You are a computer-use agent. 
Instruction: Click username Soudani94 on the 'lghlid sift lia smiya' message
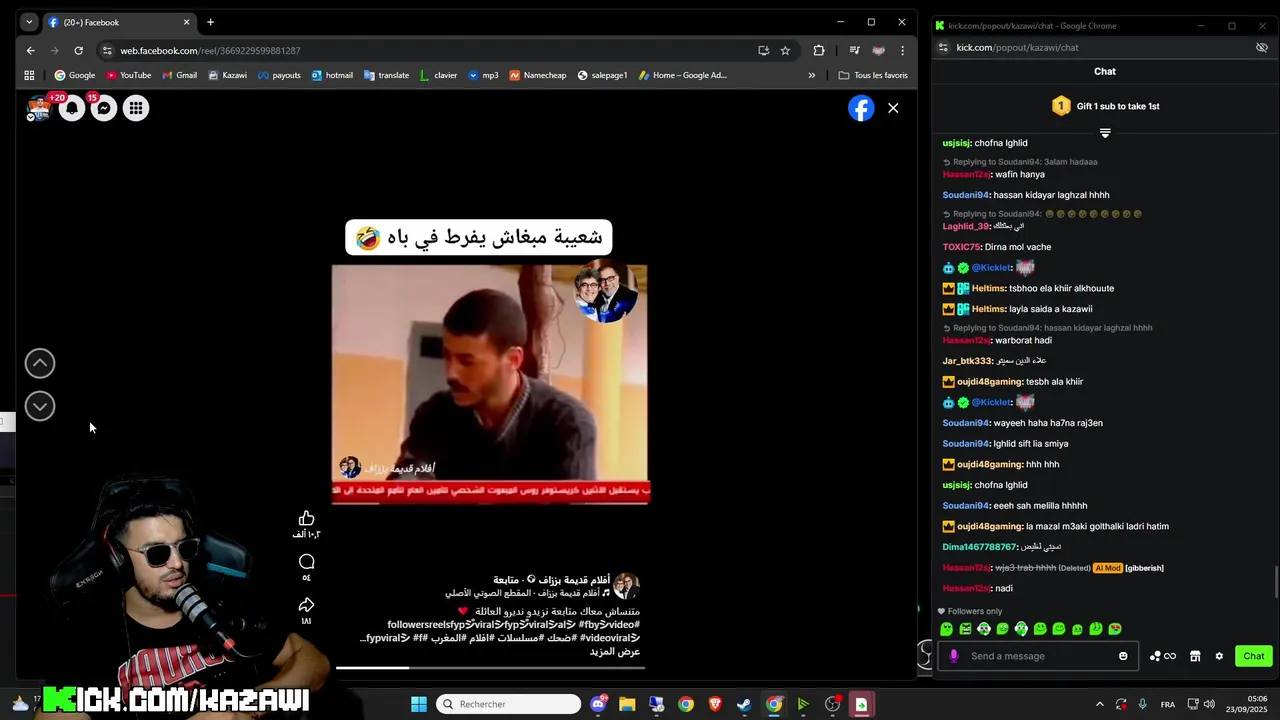tap(965, 443)
